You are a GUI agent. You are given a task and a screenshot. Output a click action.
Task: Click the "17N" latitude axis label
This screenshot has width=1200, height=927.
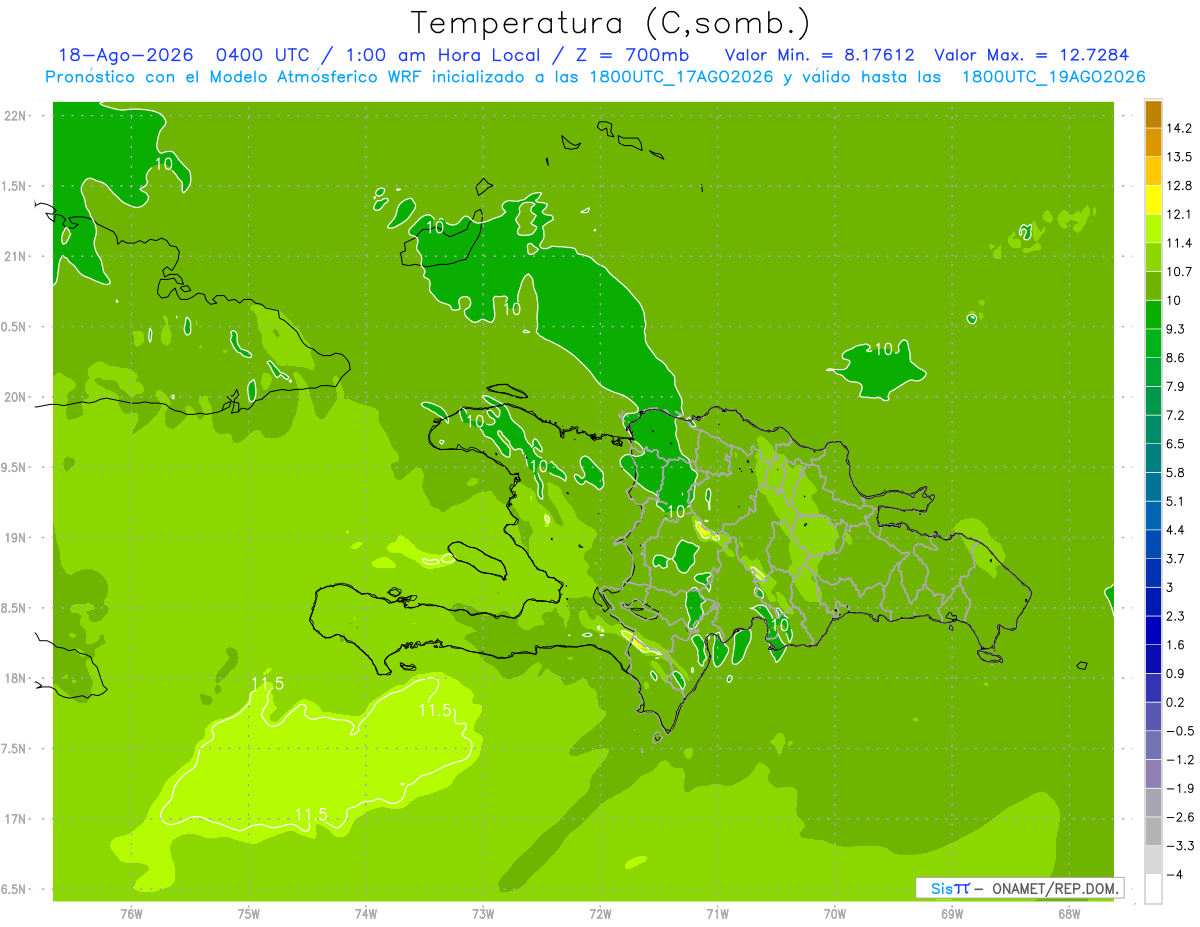(15, 819)
